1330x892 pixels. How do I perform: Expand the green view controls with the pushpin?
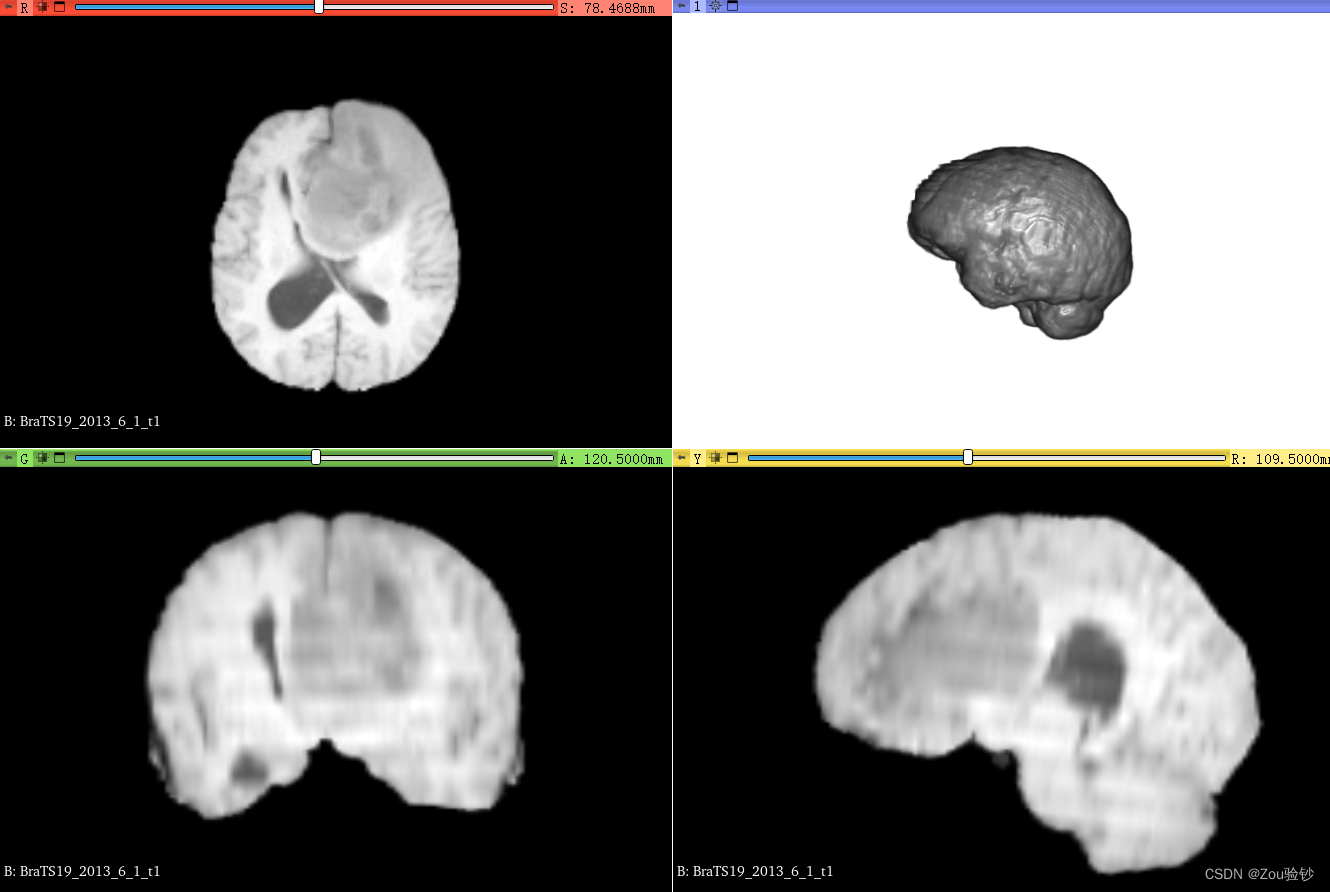click(x=8, y=457)
